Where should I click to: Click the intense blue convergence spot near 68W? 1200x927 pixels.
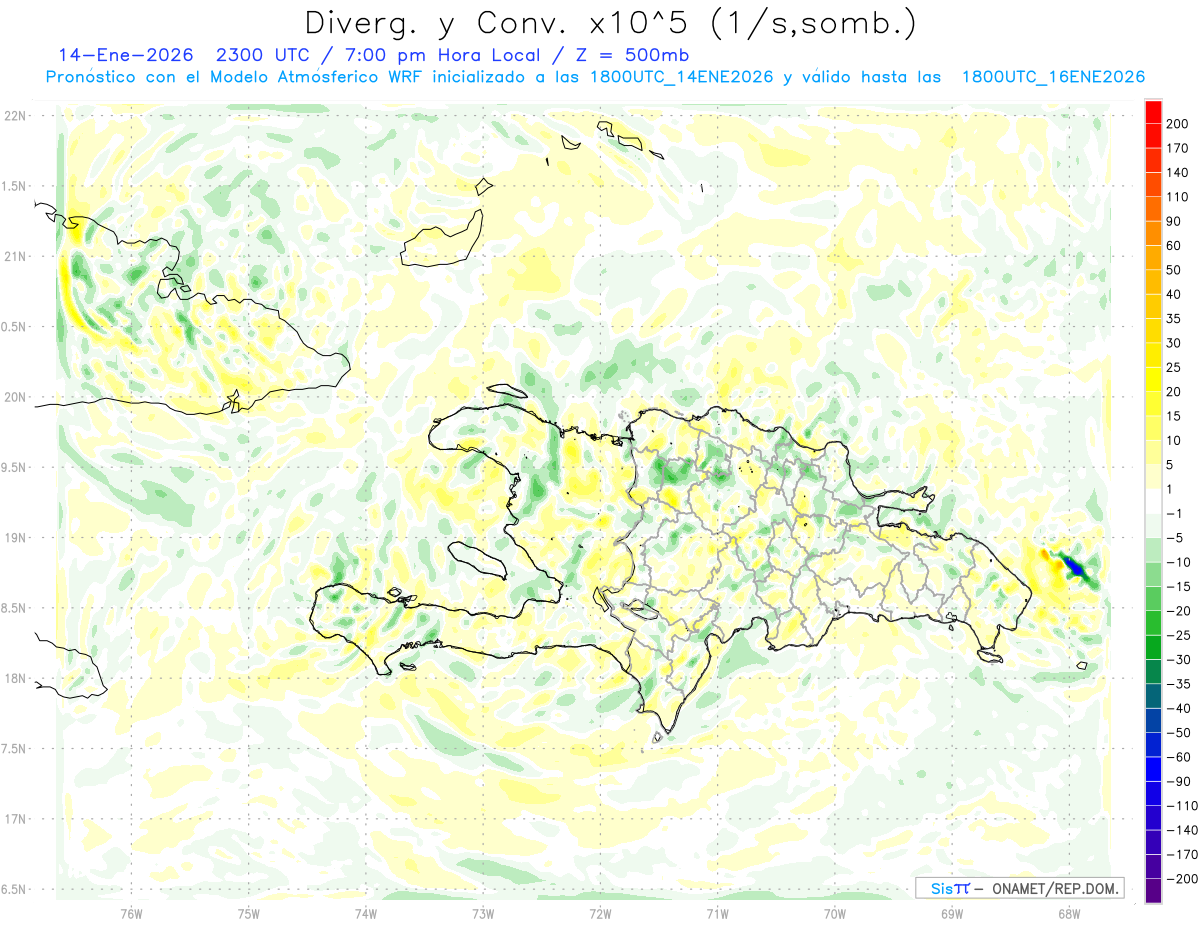pos(1075,567)
